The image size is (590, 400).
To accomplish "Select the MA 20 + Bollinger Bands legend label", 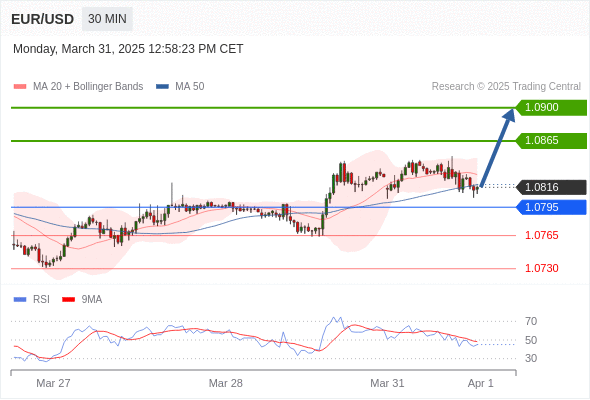I will [x=88, y=87].
